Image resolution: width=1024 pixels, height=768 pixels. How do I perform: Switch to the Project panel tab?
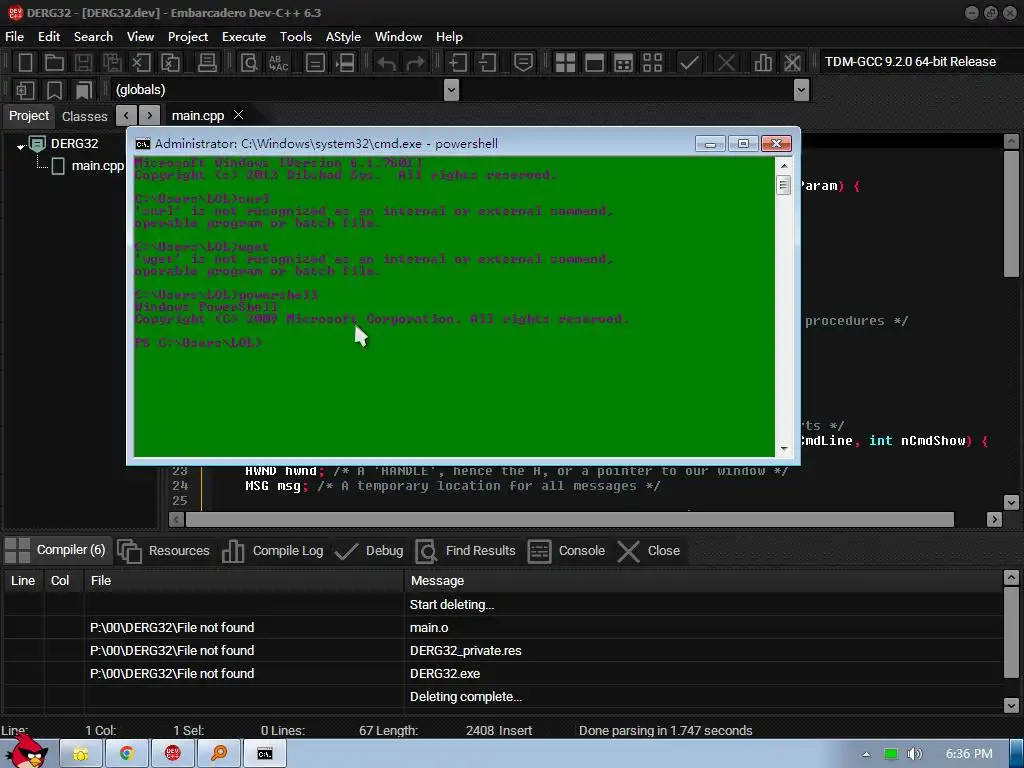click(x=29, y=116)
